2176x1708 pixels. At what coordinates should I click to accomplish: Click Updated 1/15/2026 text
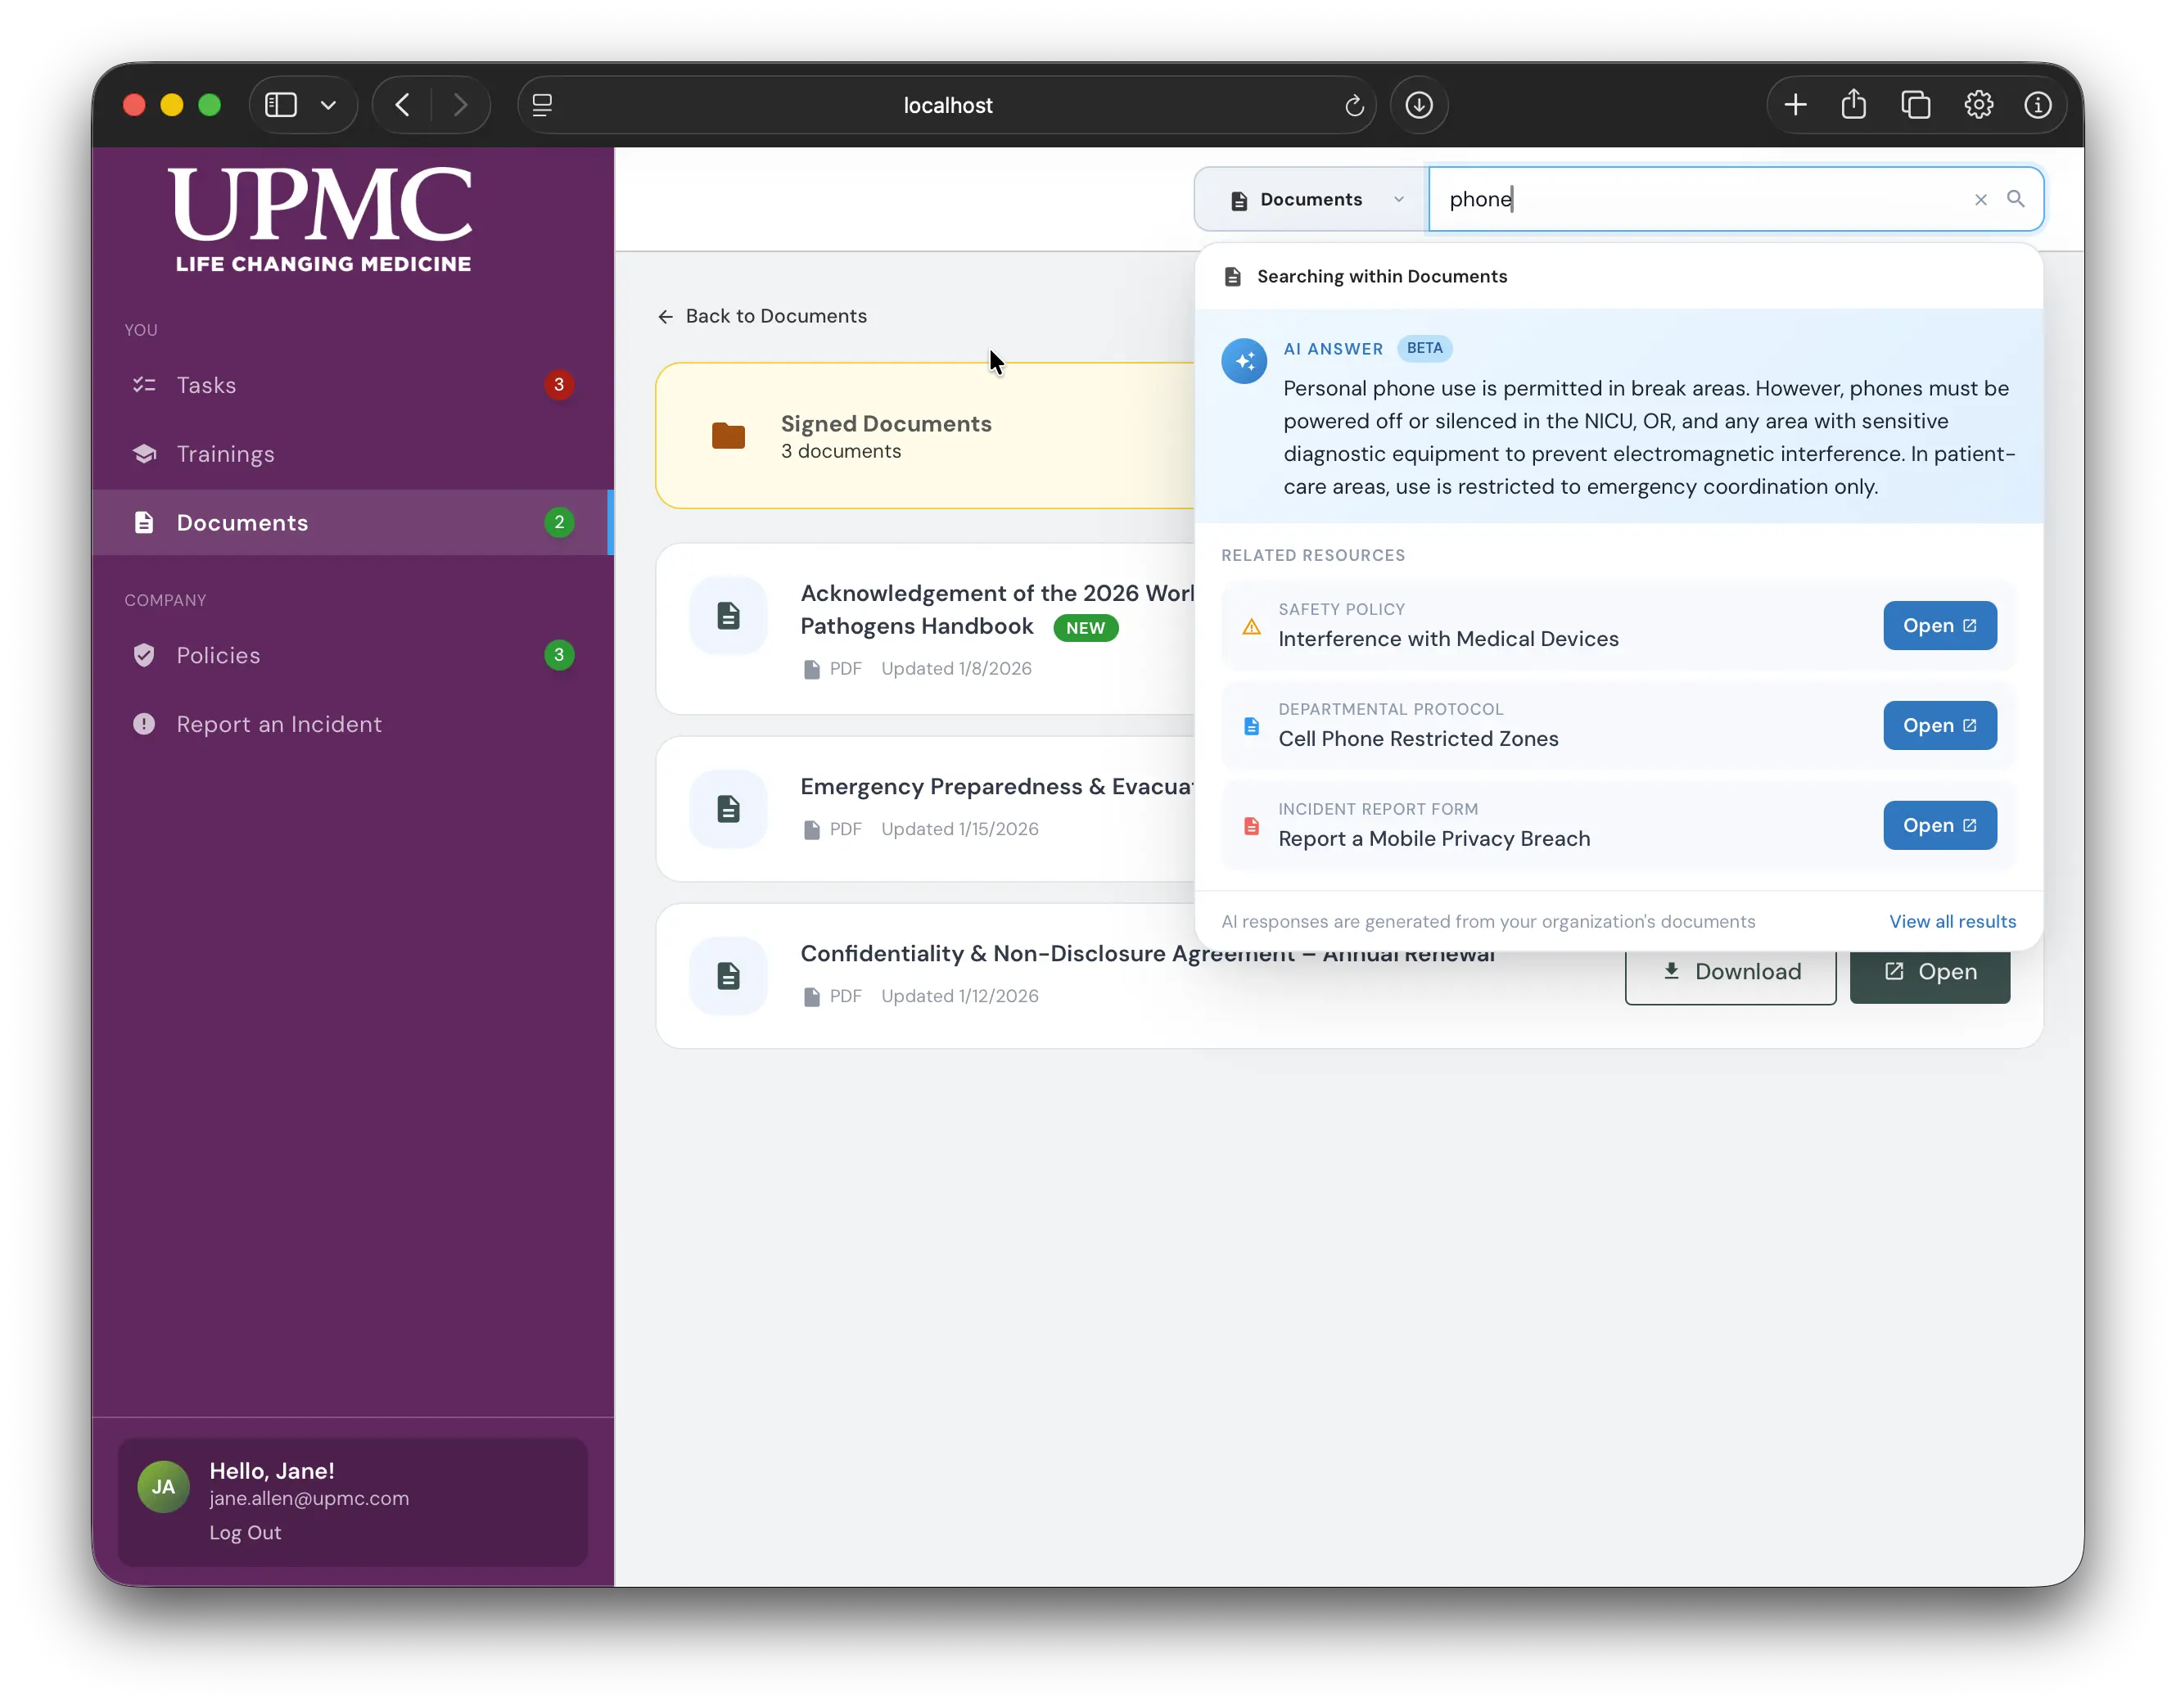(959, 830)
